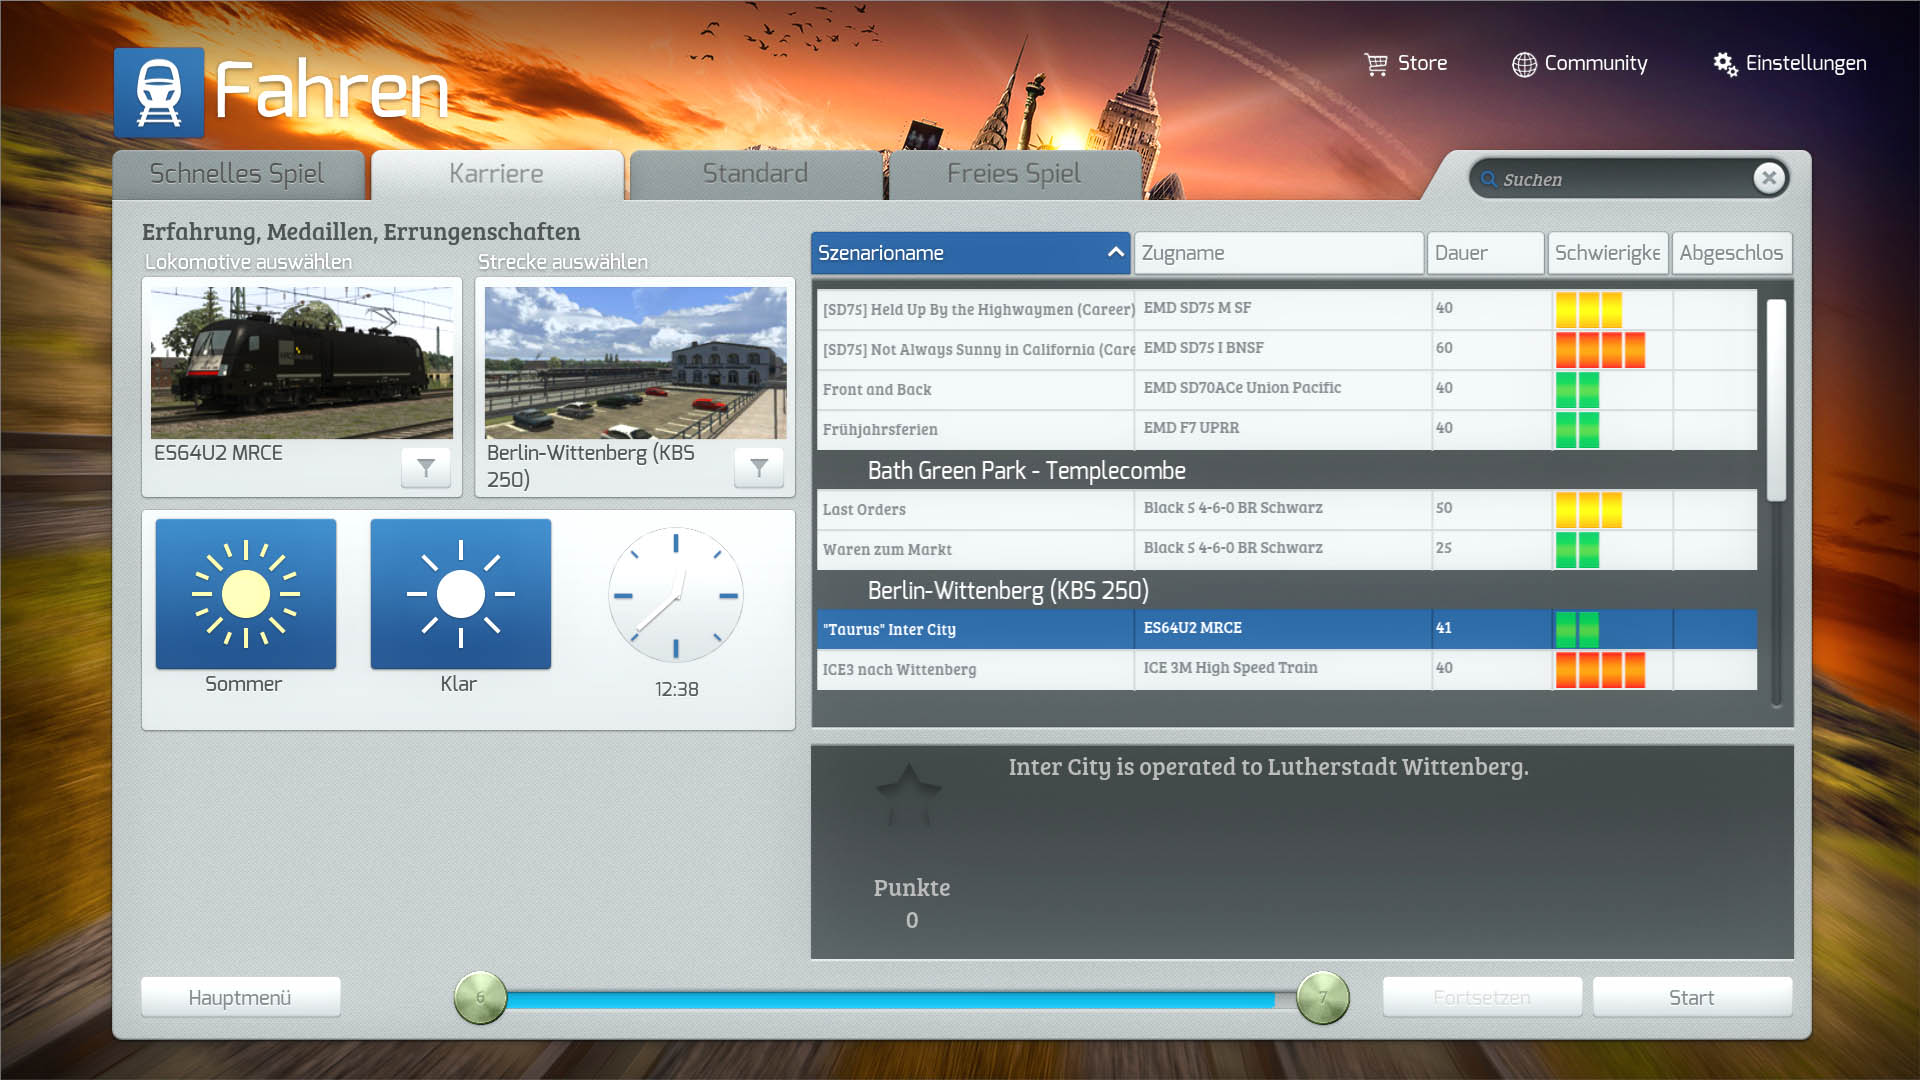
Task: Open Community via globe icon
Action: [x=1524, y=64]
